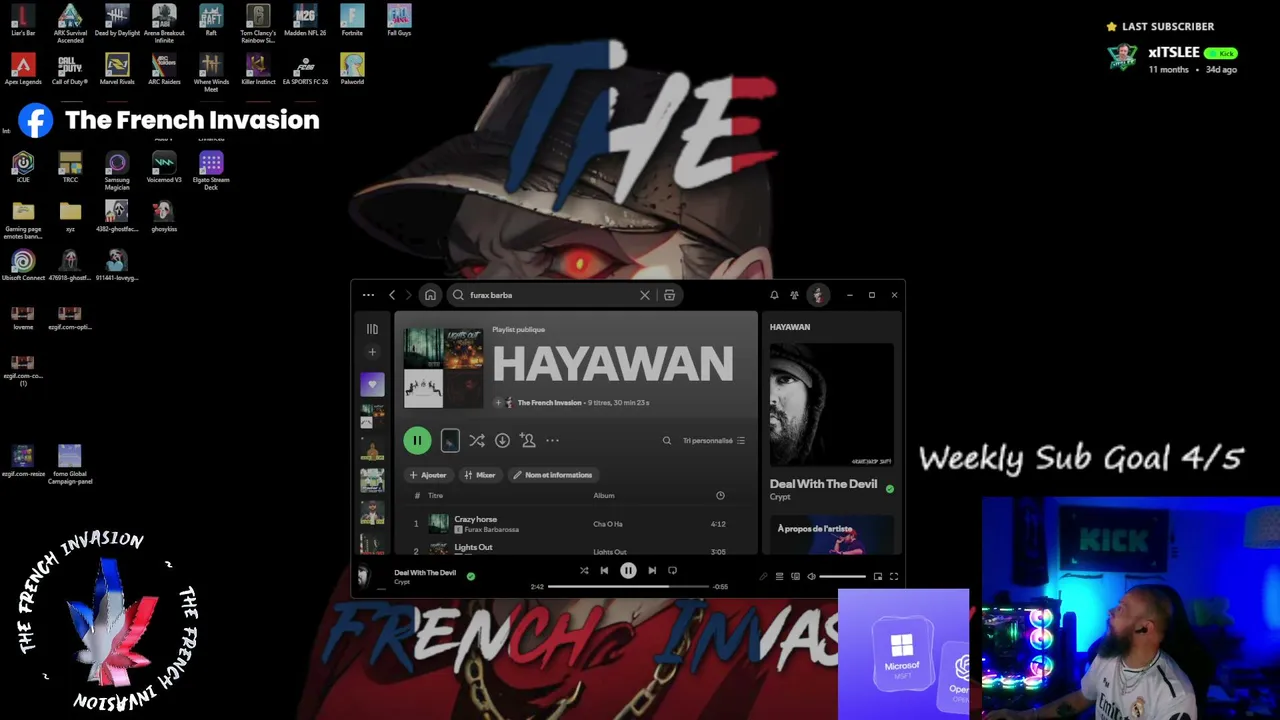
Task: Click the Mixer button
Action: click(x=480, y=475)
